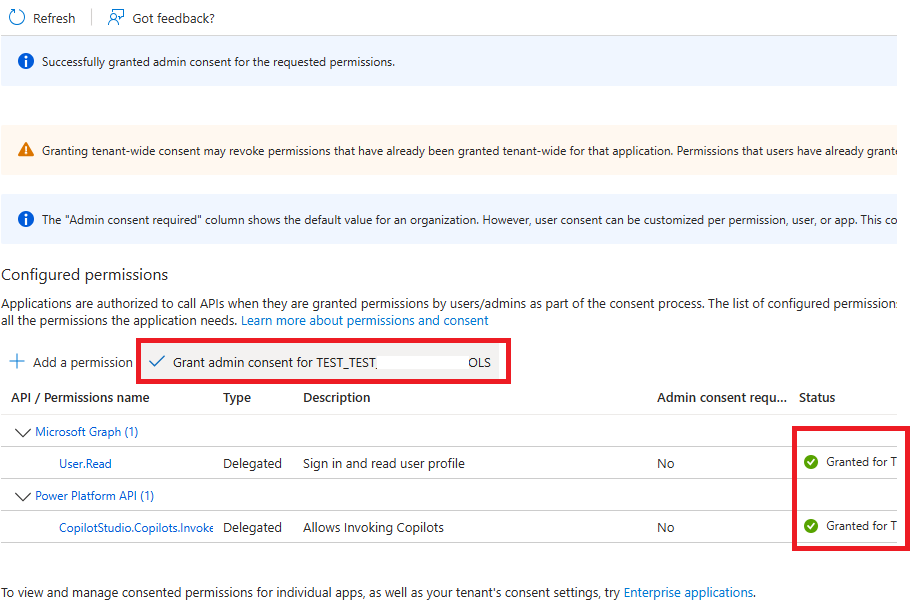This screenshot has height=603, width=914.
Task: Collapse the Microsoft Graph (1) group chevron
Action: pos(22,432)
